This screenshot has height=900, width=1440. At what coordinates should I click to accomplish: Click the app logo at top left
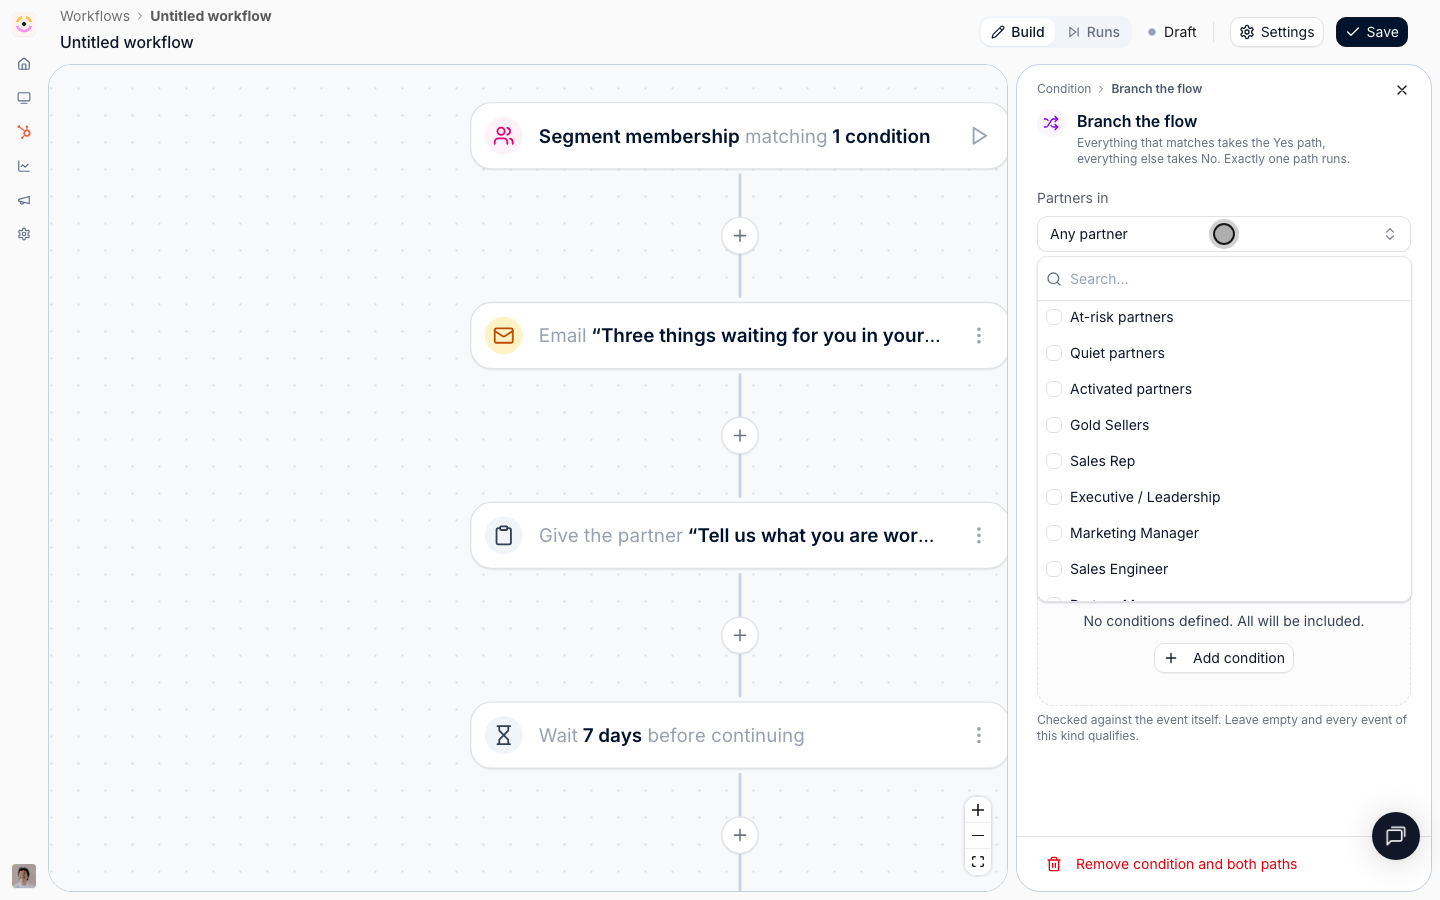click(24, 24)
